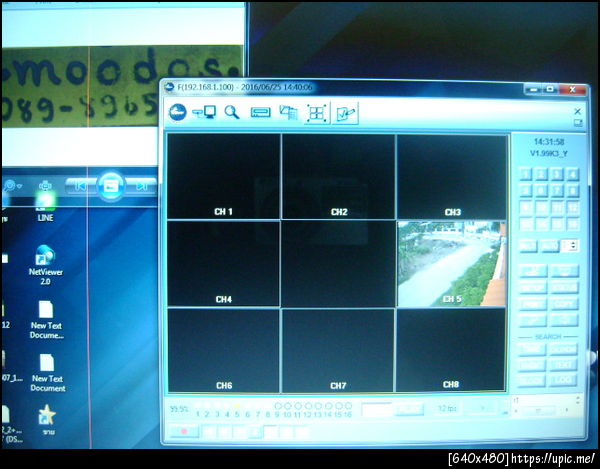Click the magnifier search icon in DVR toolbar

pos(232,112)
